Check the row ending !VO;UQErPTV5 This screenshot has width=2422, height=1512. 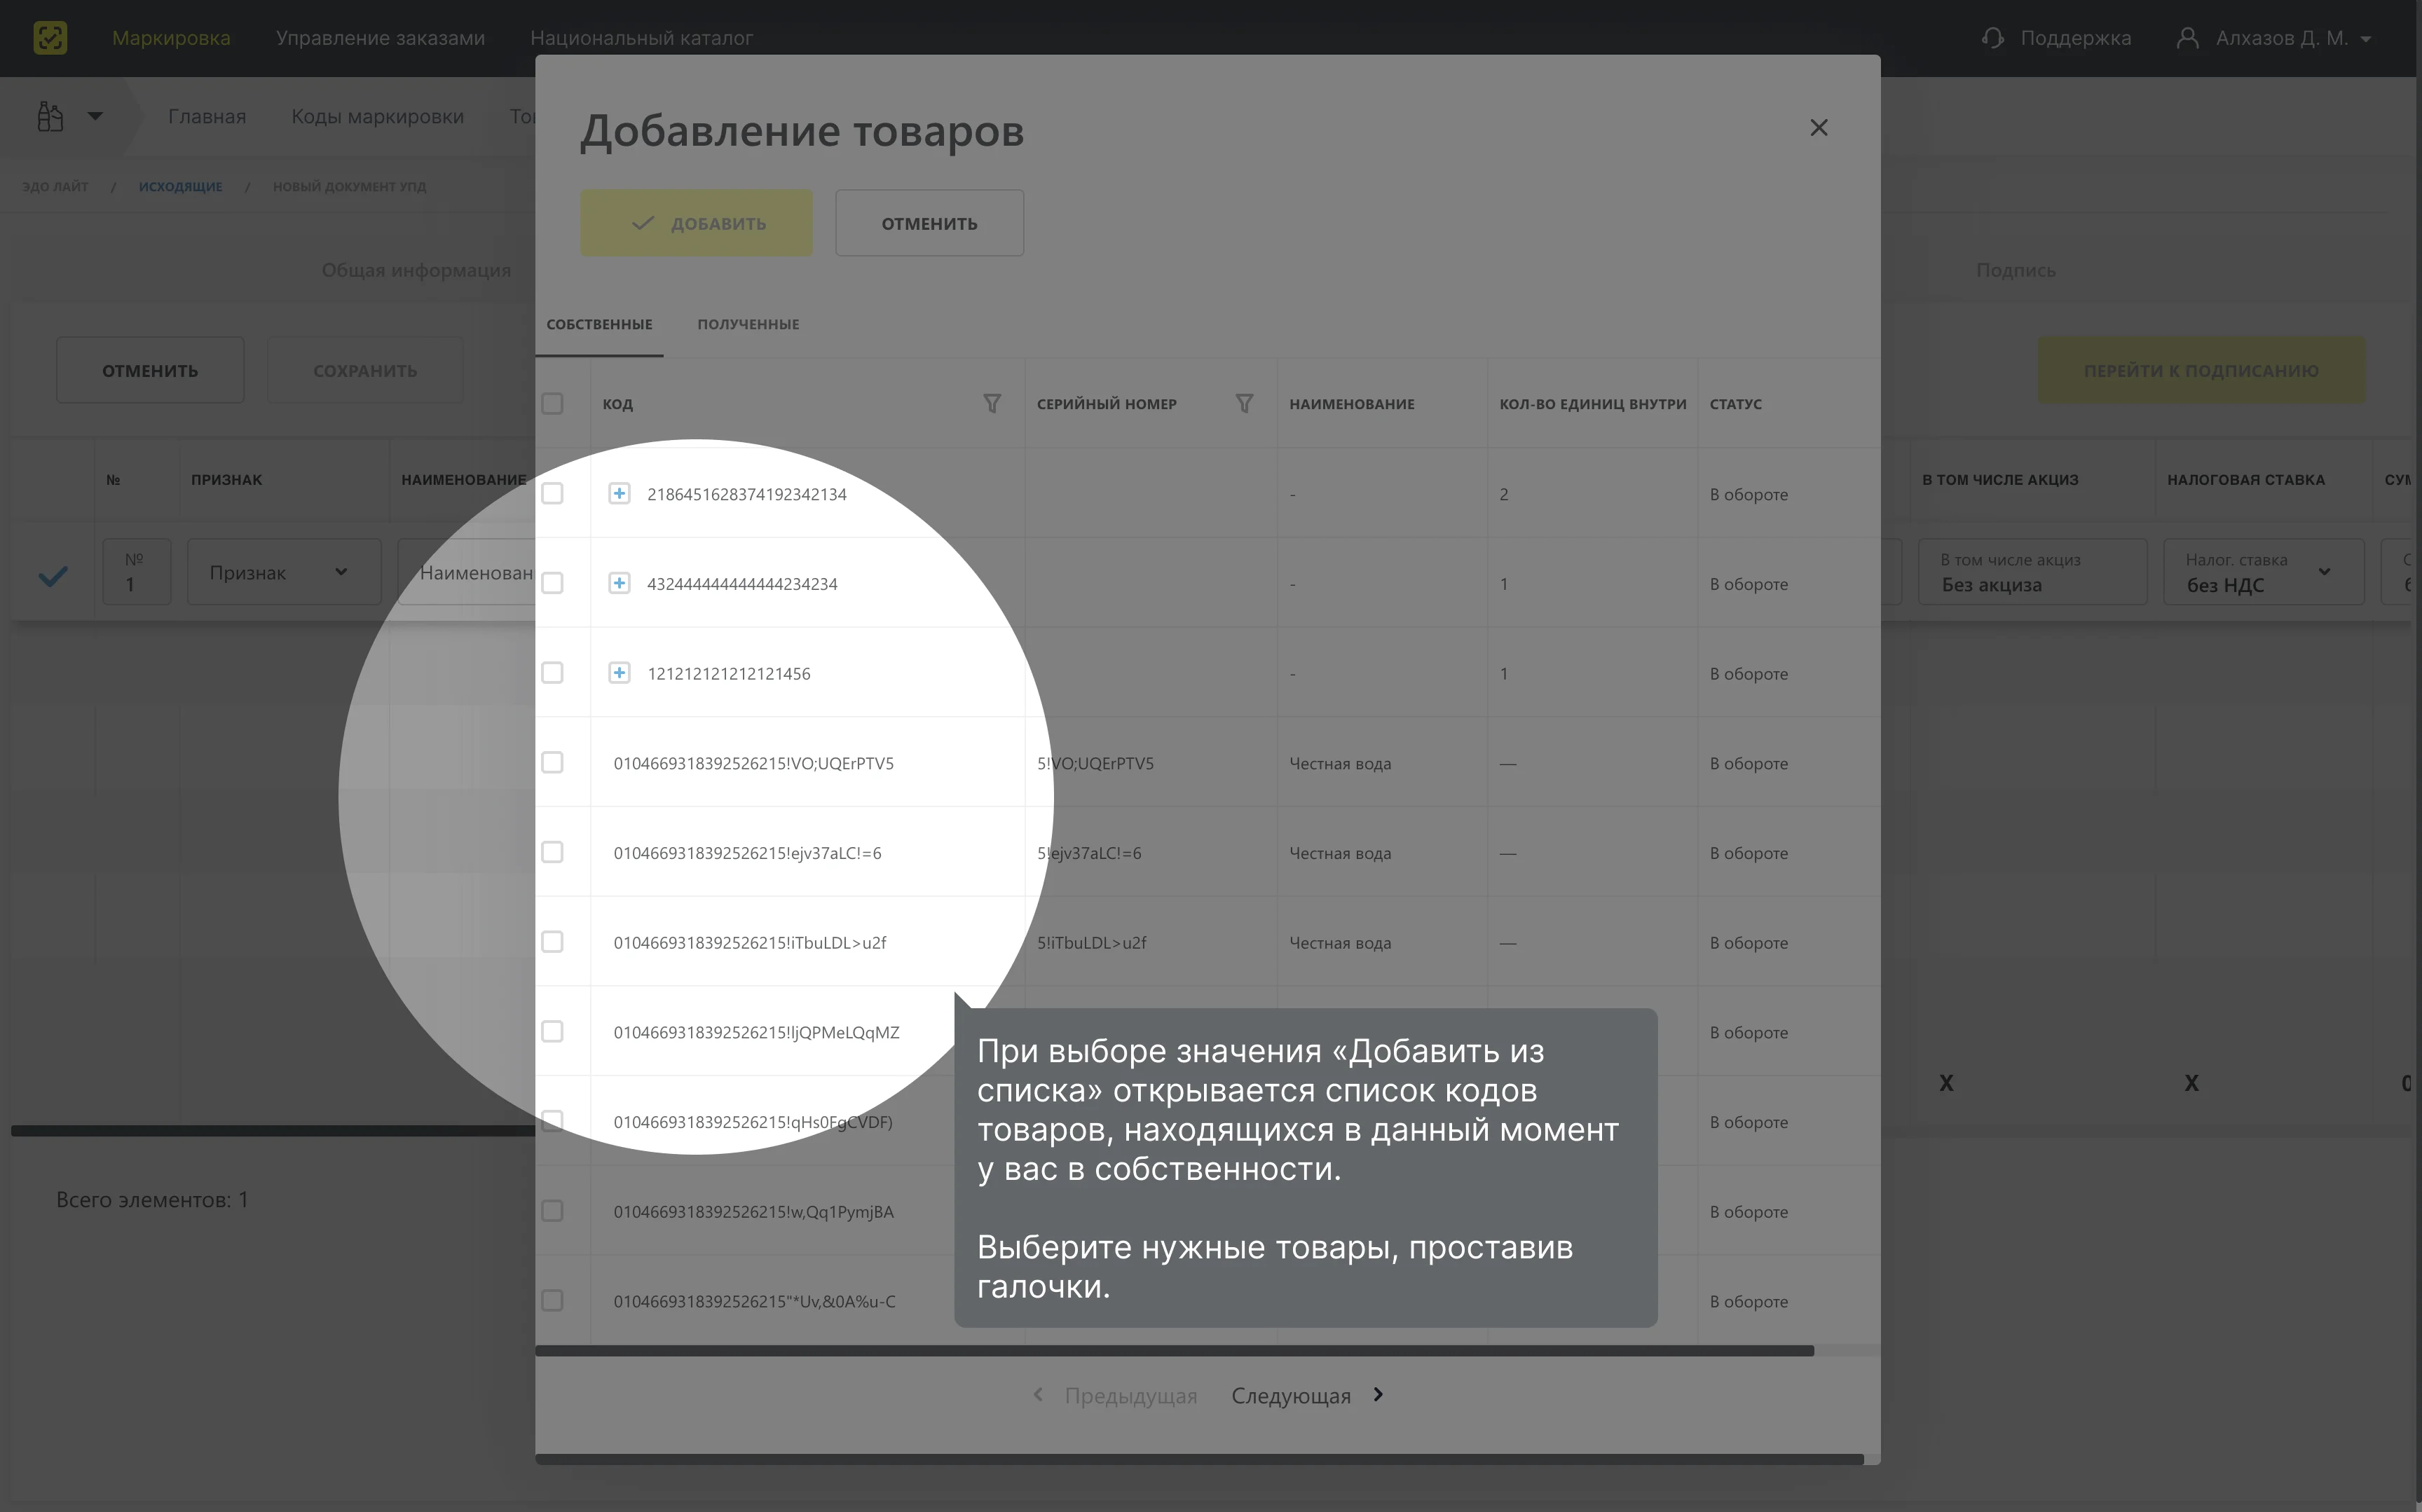[x=552, y=762]
